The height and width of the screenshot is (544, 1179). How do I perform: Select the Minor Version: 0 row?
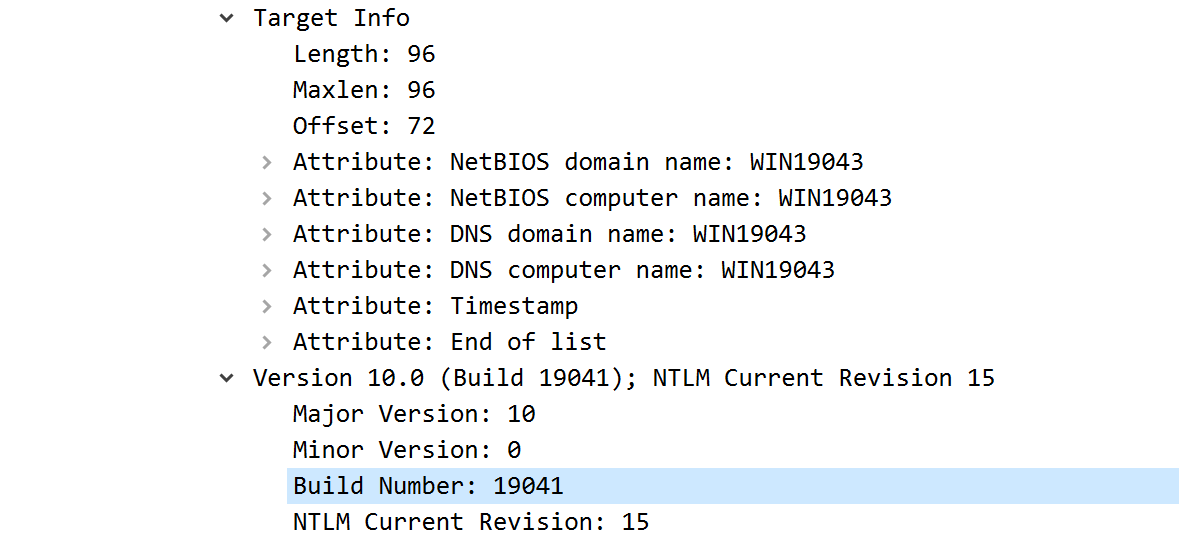click(x=406, y=450)
